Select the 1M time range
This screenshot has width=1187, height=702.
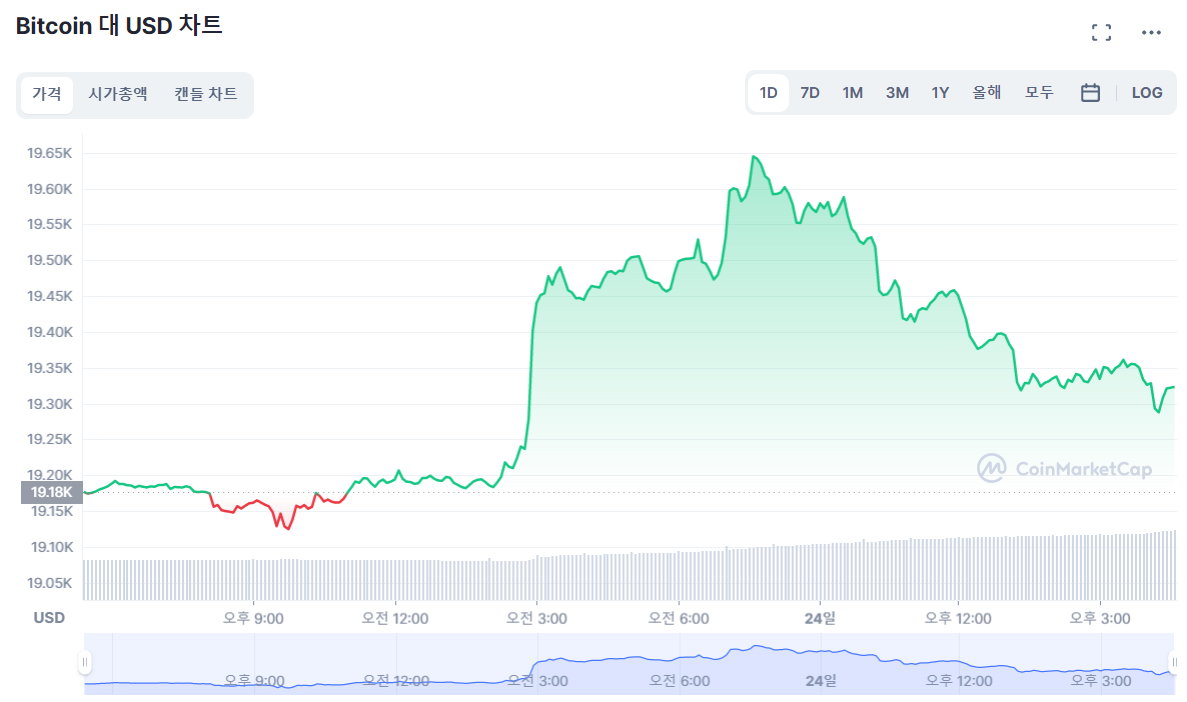[x=852, y=92]
